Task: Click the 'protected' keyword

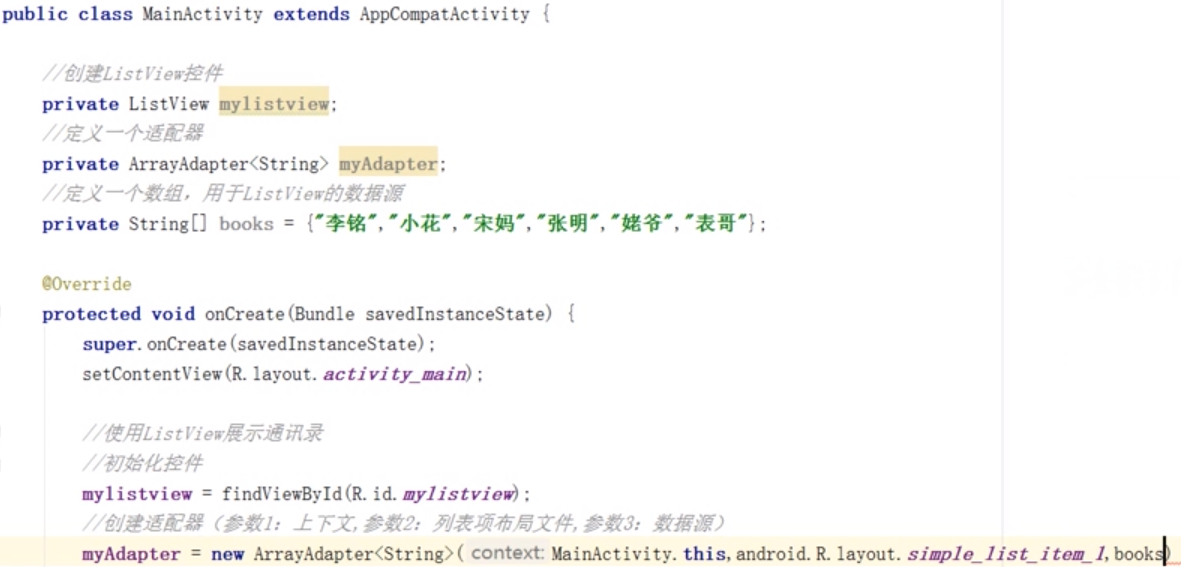Action: [x=91, y=315]
